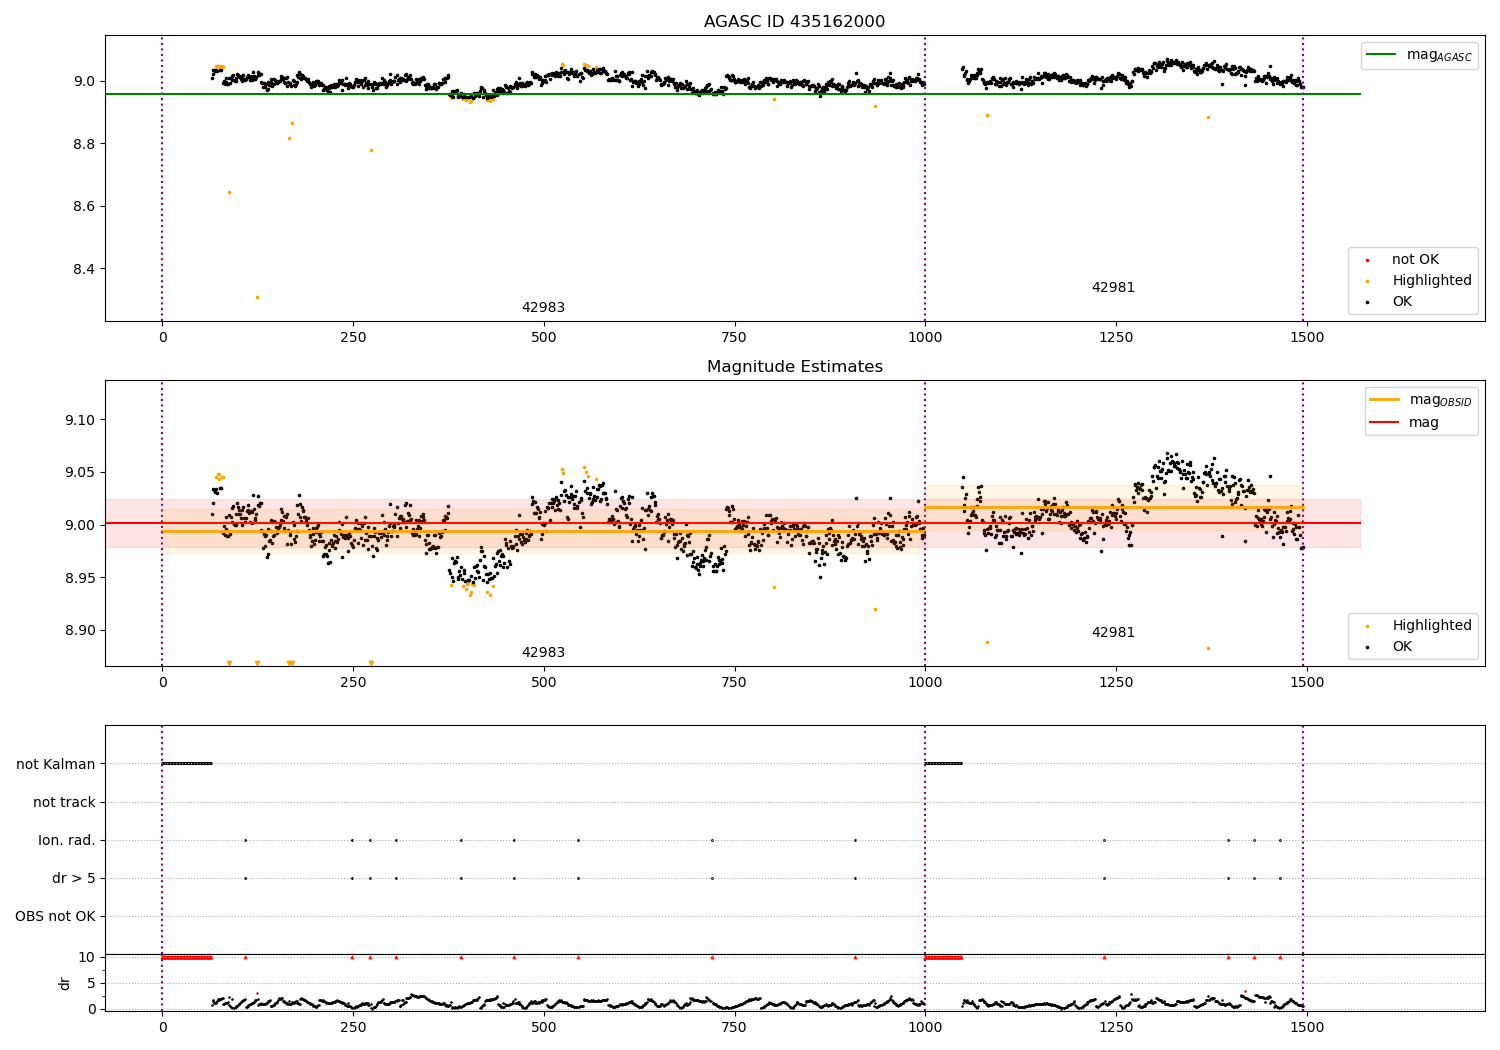
Task: Click the '5' y-axis tick in the bottom plot
Action: [x=91, y=983]
